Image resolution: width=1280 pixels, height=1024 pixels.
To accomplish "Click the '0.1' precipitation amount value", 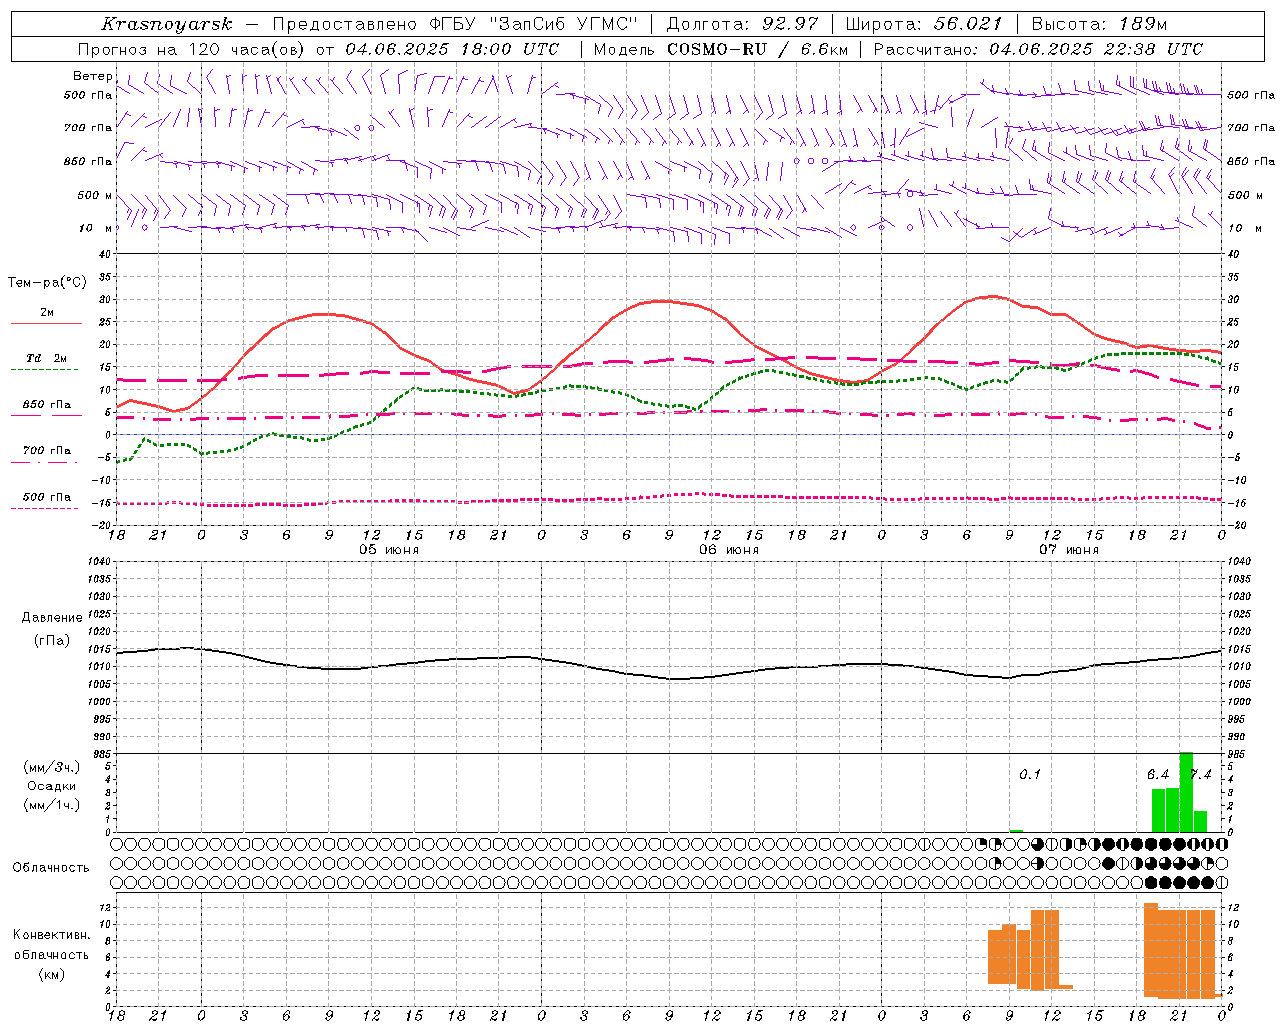I will click(1029, 774).
